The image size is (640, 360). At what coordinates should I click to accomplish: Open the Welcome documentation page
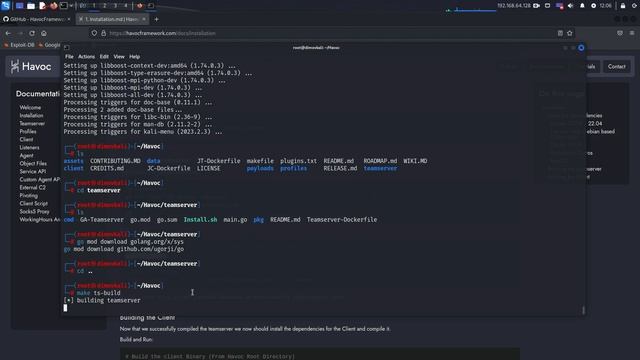pyautogui.click(x=30, y=107)
